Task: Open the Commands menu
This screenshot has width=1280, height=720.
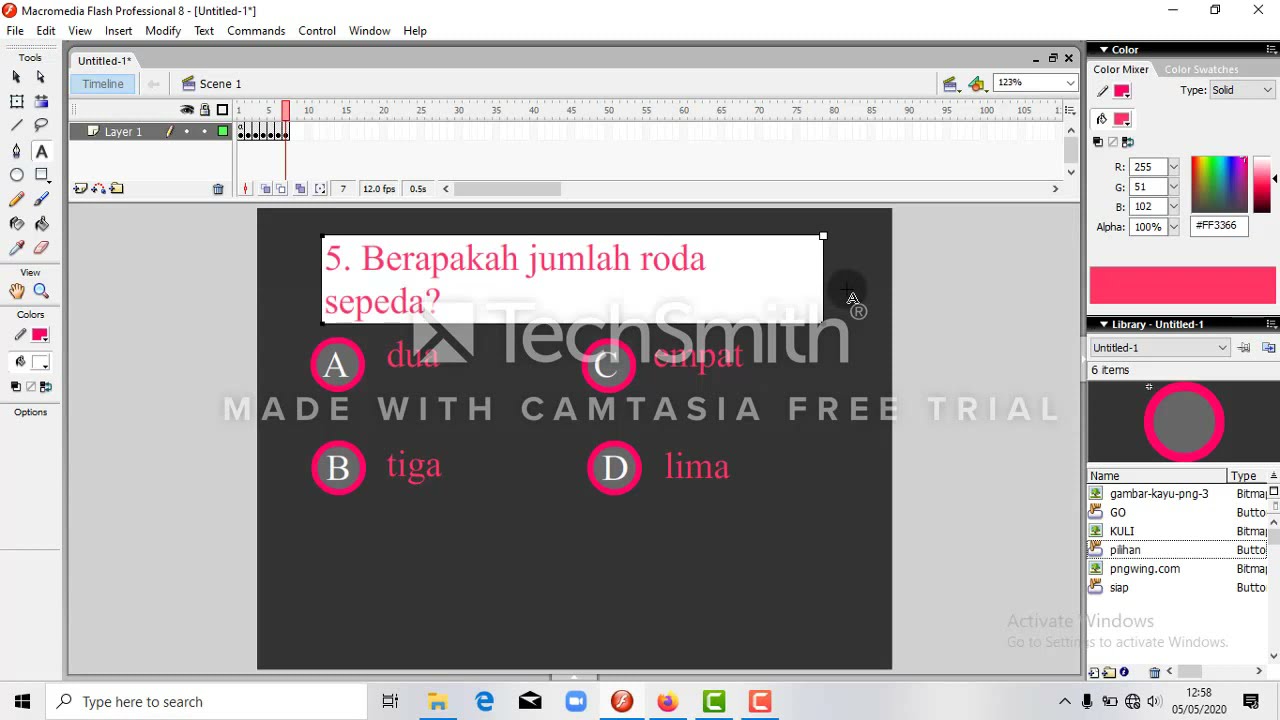Action: tap(256, 31)
